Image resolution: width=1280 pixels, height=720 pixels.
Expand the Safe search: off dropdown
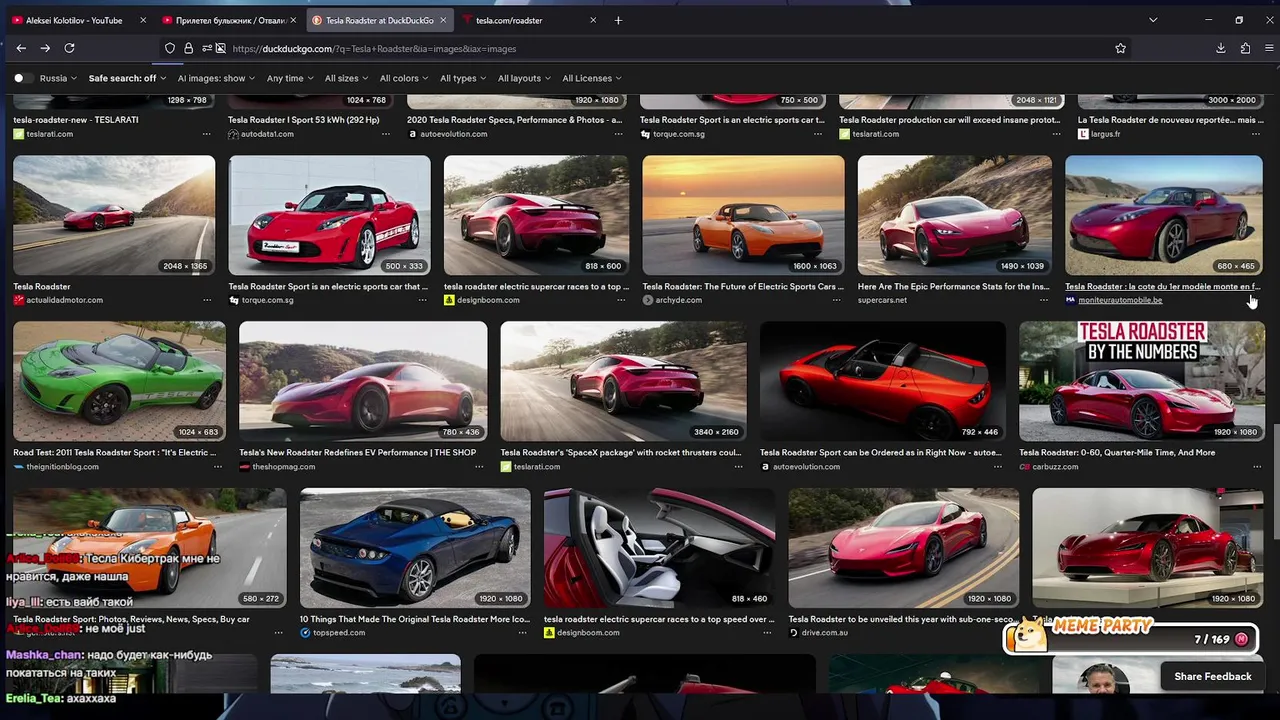[x=127, y=78]
